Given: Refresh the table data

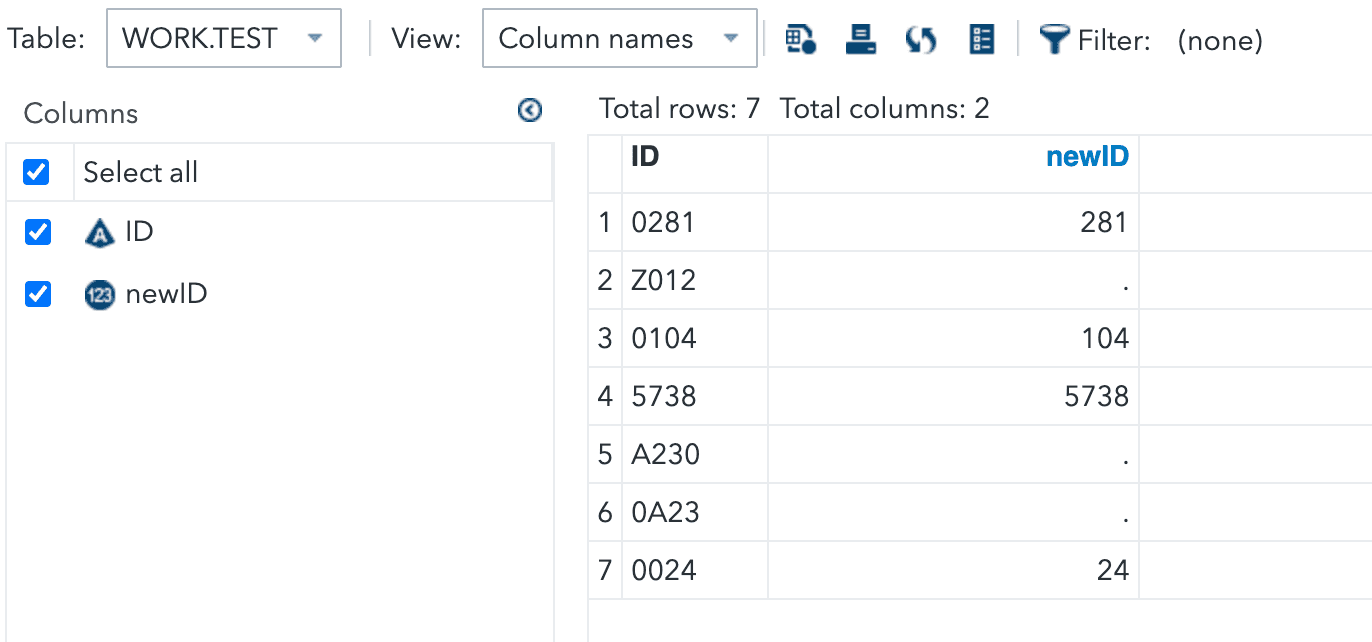Looking at the screenshot, I should [919, 39].
